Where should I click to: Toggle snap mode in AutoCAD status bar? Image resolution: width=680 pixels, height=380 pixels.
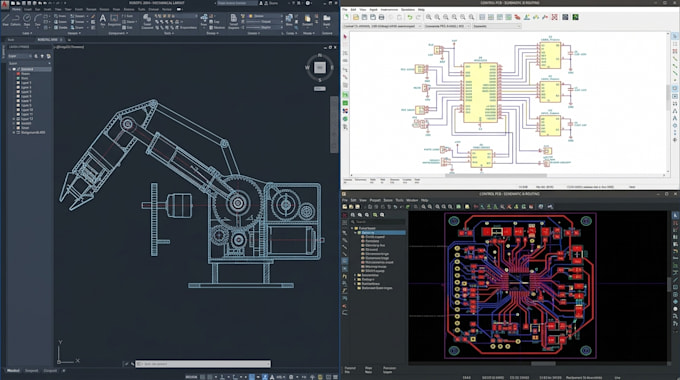[x=209, y=377]
